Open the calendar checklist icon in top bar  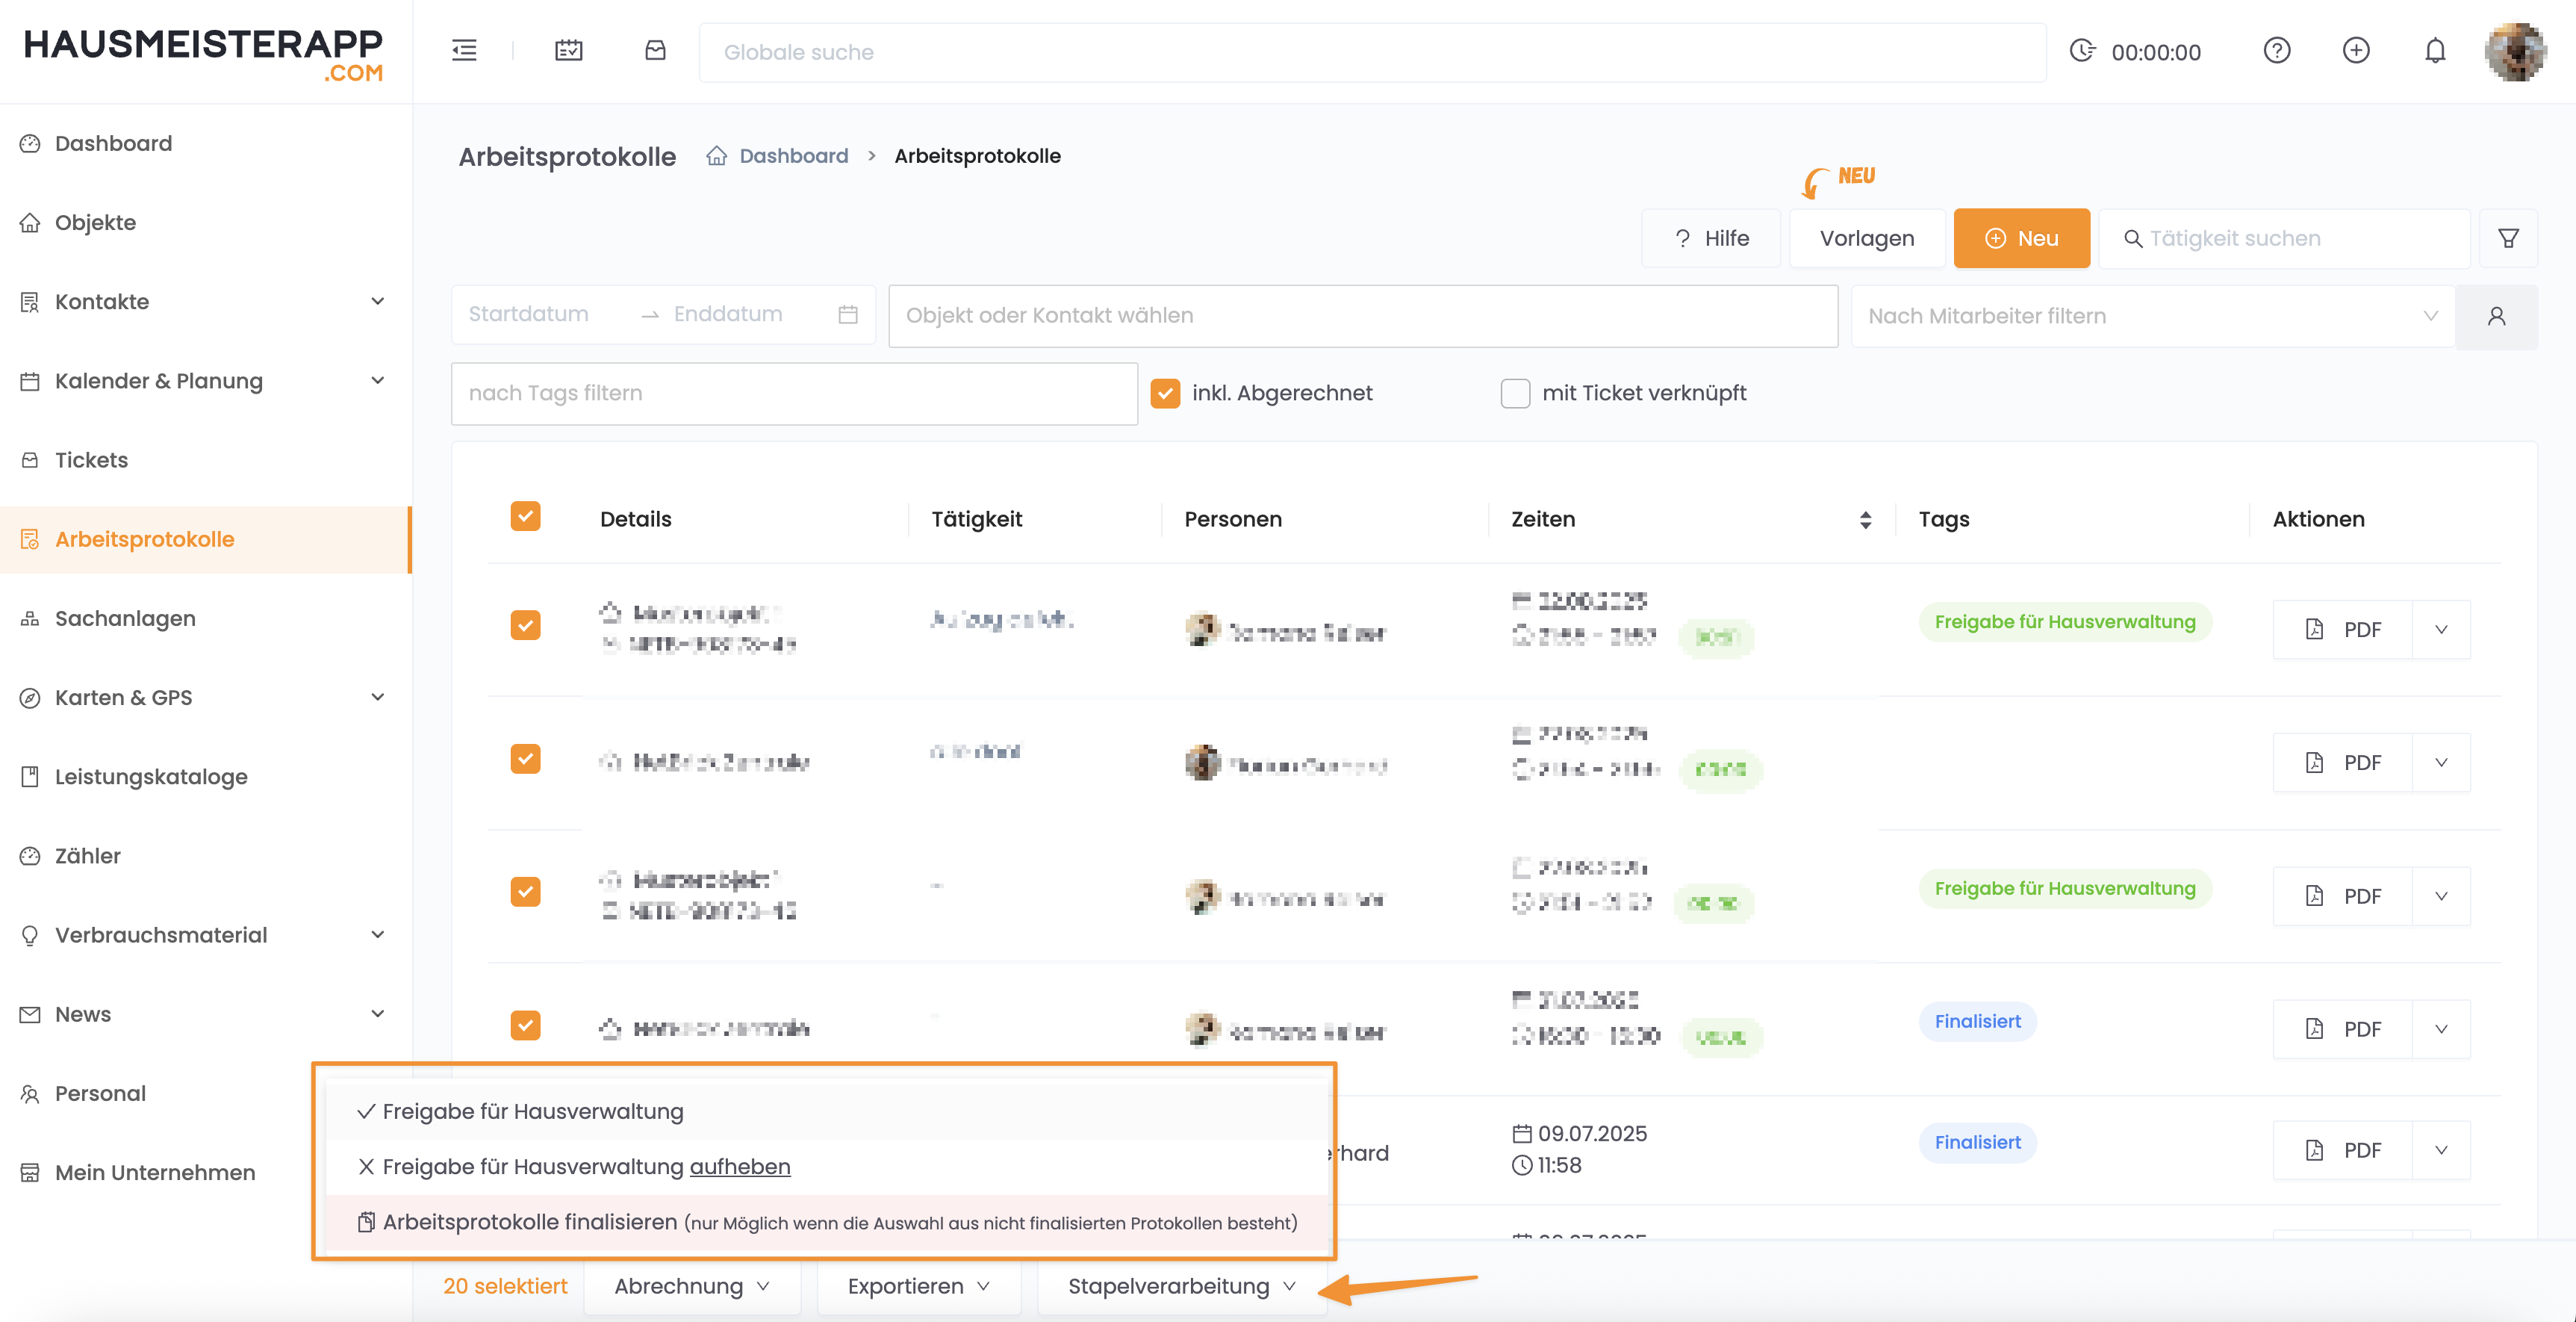568,51
